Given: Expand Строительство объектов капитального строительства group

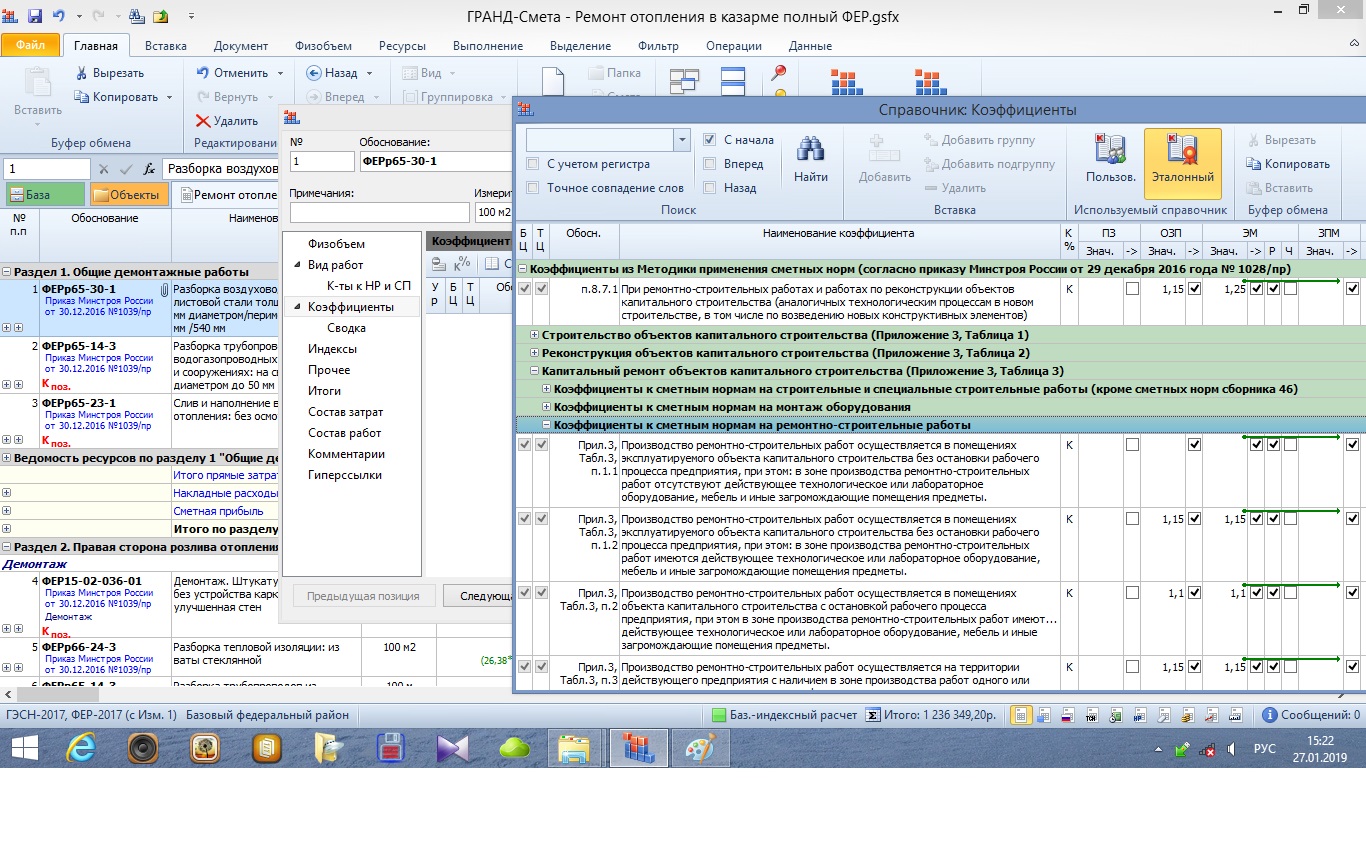Looking at the screenshot, I should 534,335.
